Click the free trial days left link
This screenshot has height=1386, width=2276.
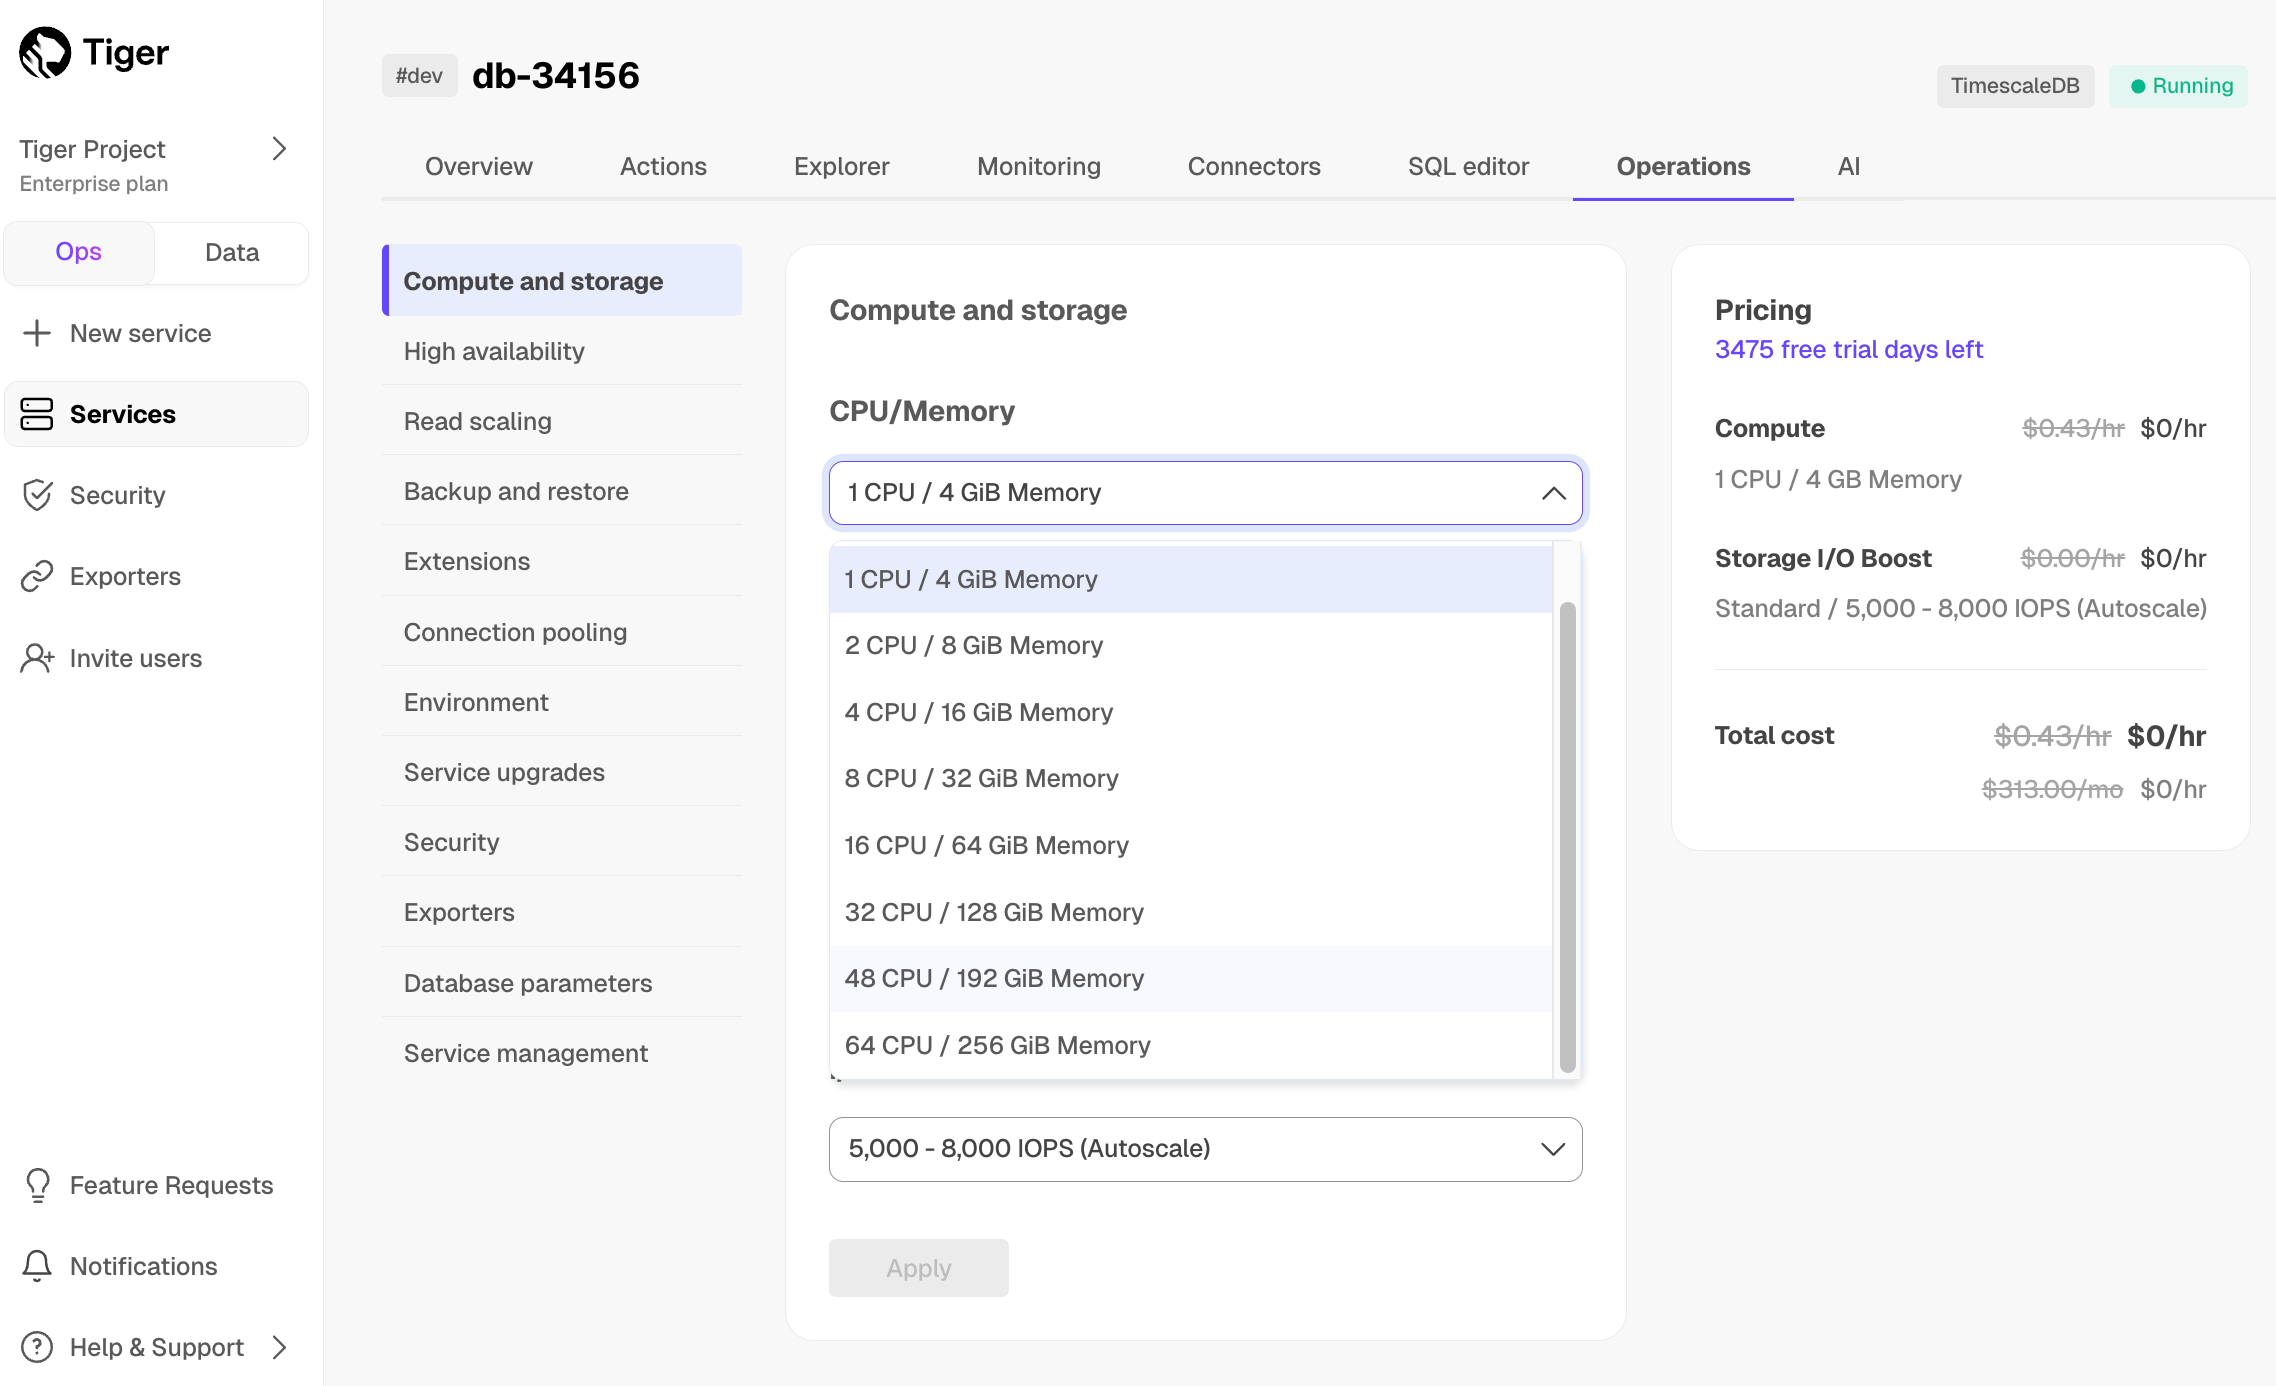[x=1848, y=349]
